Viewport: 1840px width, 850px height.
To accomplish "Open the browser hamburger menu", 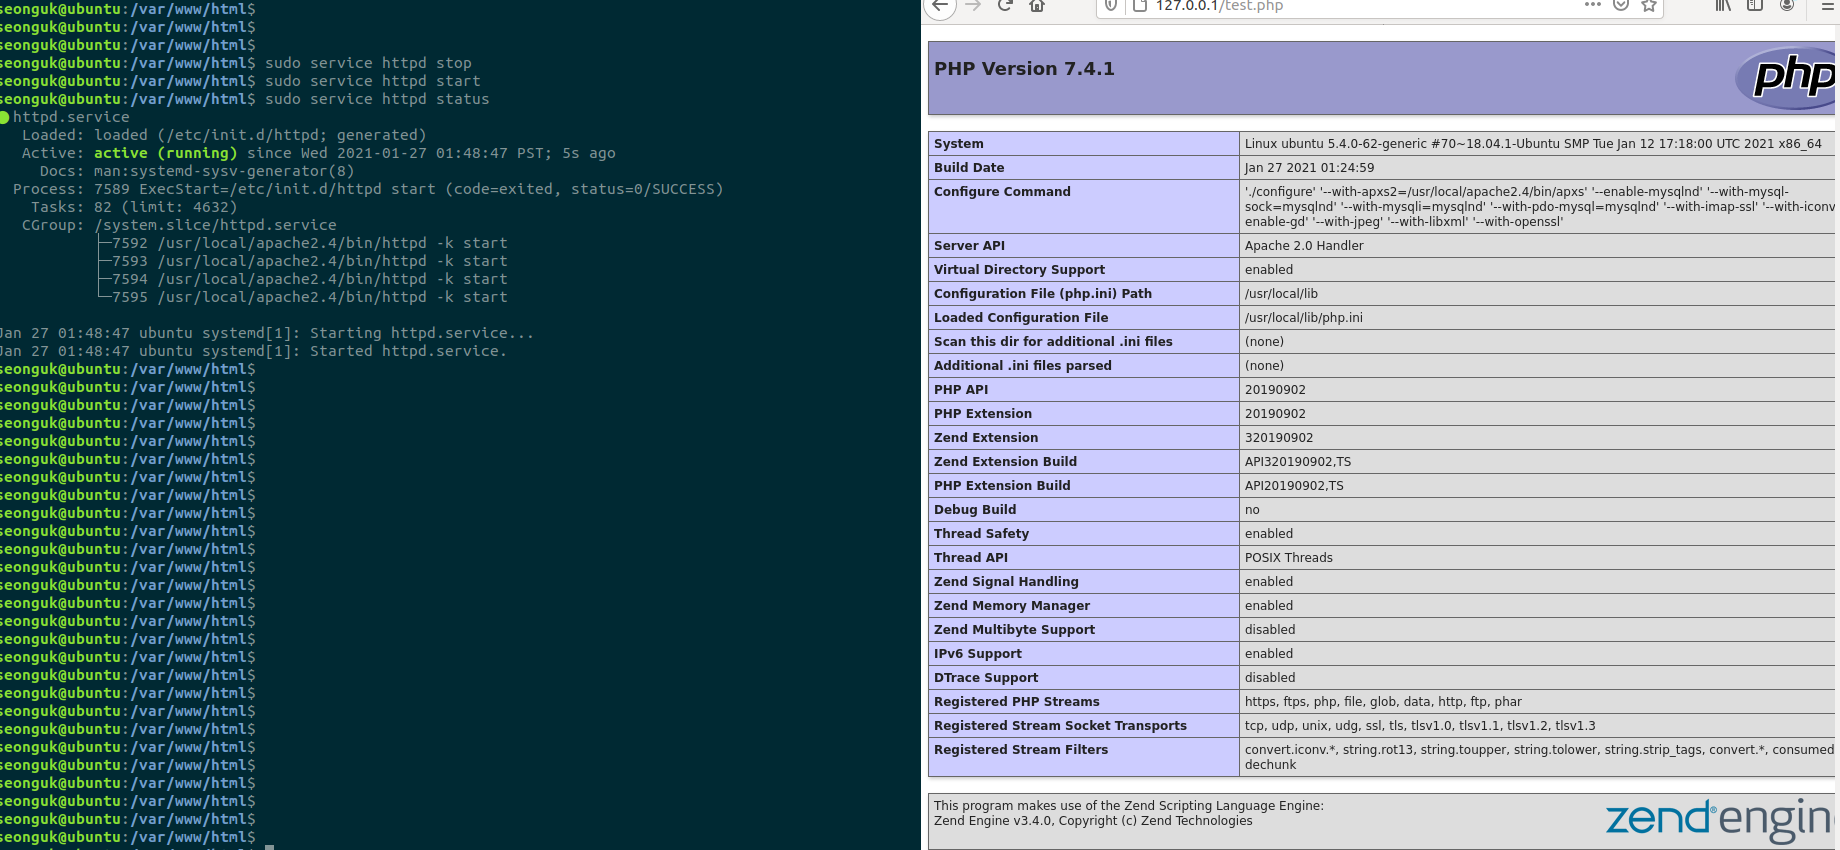I will point(1828,6).
